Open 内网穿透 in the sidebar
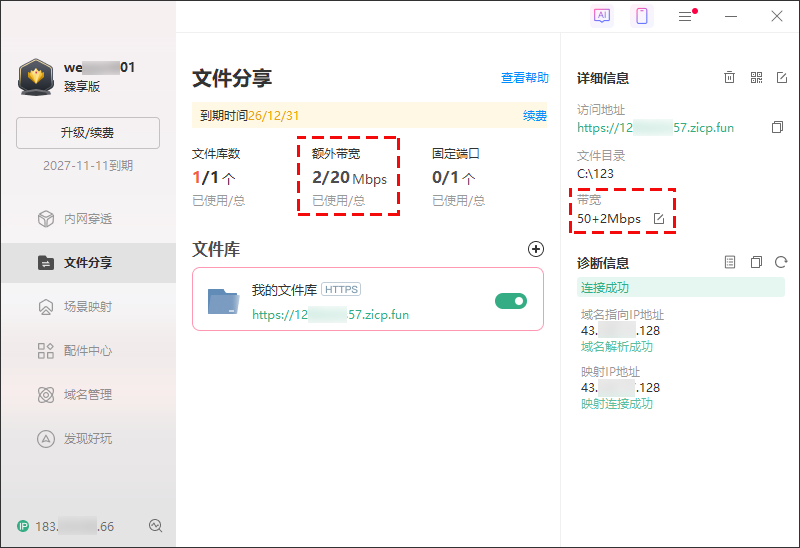This screenshot has width=800, height=548. (88, 219)
